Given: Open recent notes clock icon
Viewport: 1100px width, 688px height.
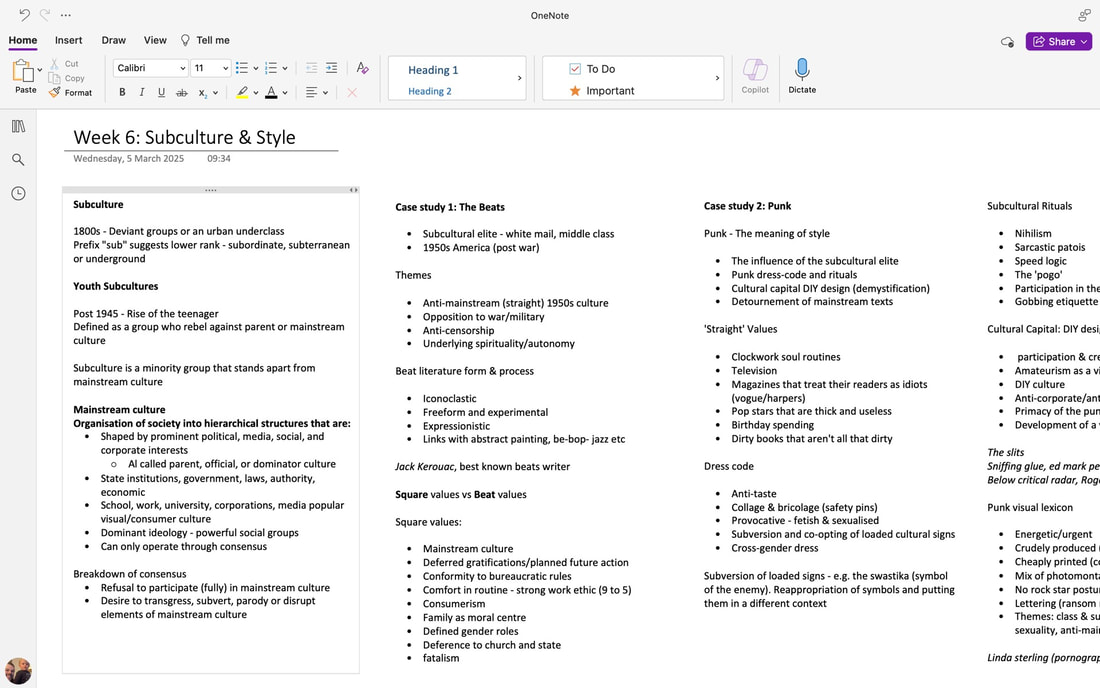Looking at the screenshot, I should [x=18, y=194].
